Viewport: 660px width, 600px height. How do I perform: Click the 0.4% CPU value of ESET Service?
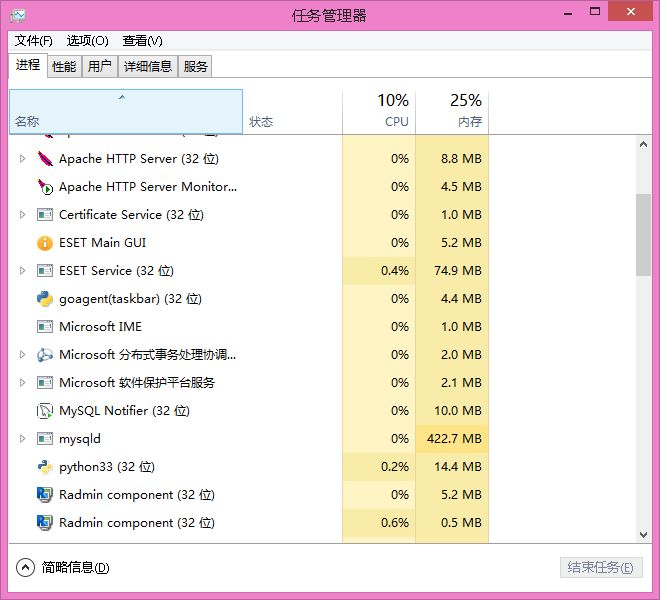[x=395, y=271]
